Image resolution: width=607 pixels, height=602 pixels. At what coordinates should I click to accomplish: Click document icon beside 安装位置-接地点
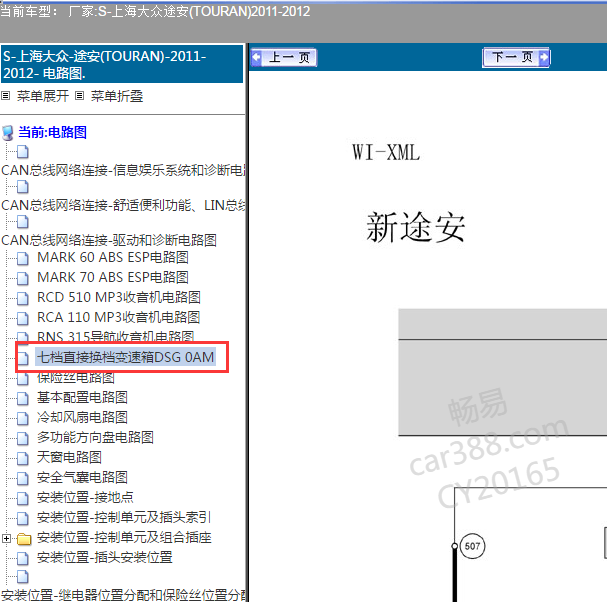click(22, 498)
